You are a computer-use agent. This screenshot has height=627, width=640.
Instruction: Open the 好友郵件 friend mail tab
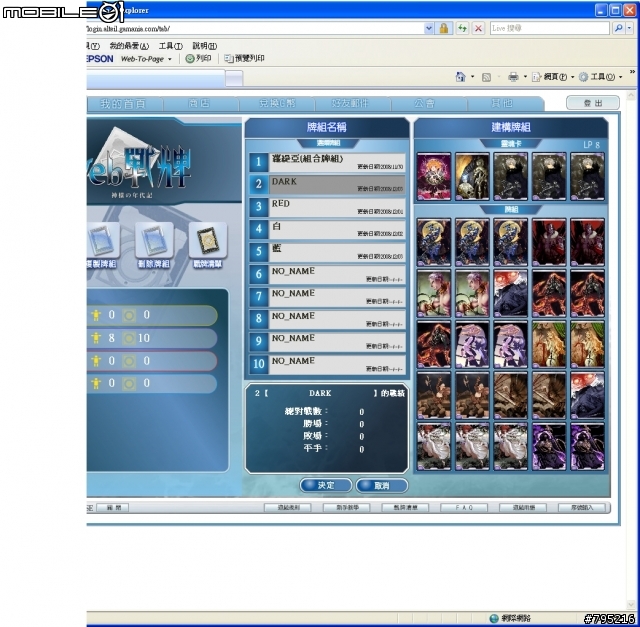[350, 104]
